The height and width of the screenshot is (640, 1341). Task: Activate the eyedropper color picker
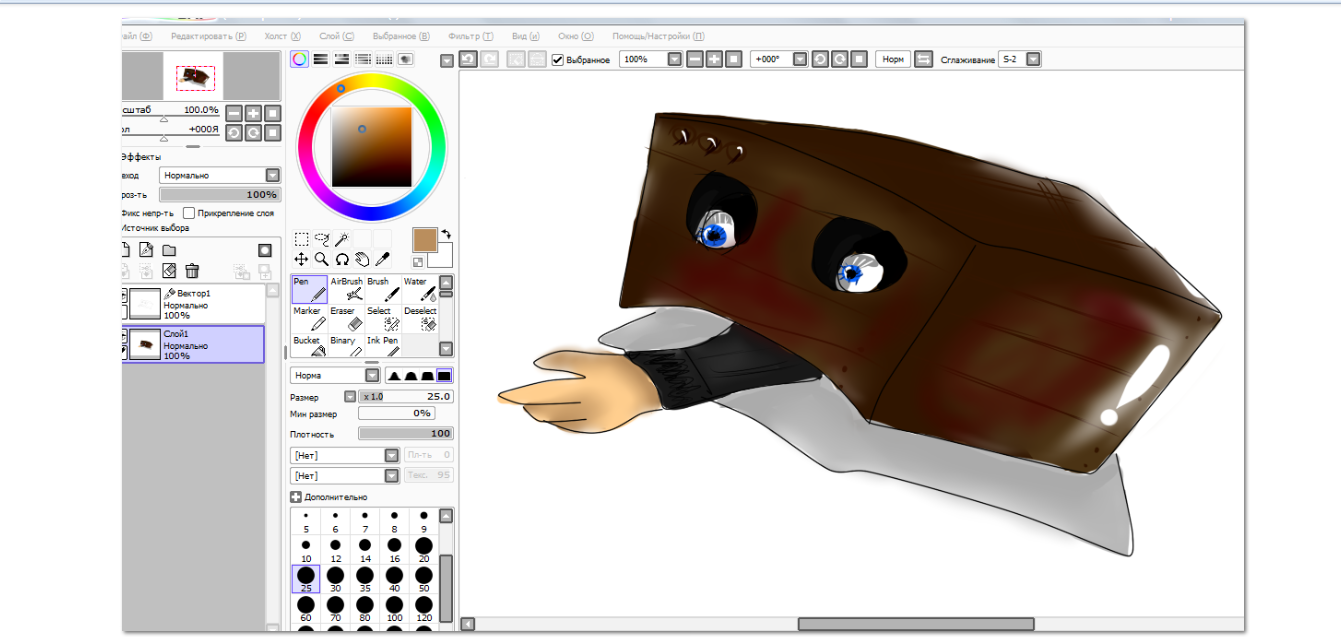pyautogui.click(x=382, y=258)
